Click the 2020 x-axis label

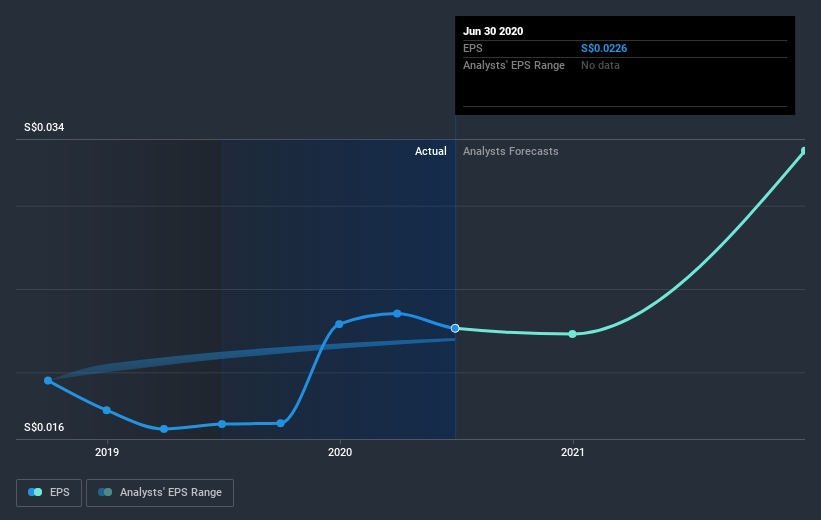point(340,452)
